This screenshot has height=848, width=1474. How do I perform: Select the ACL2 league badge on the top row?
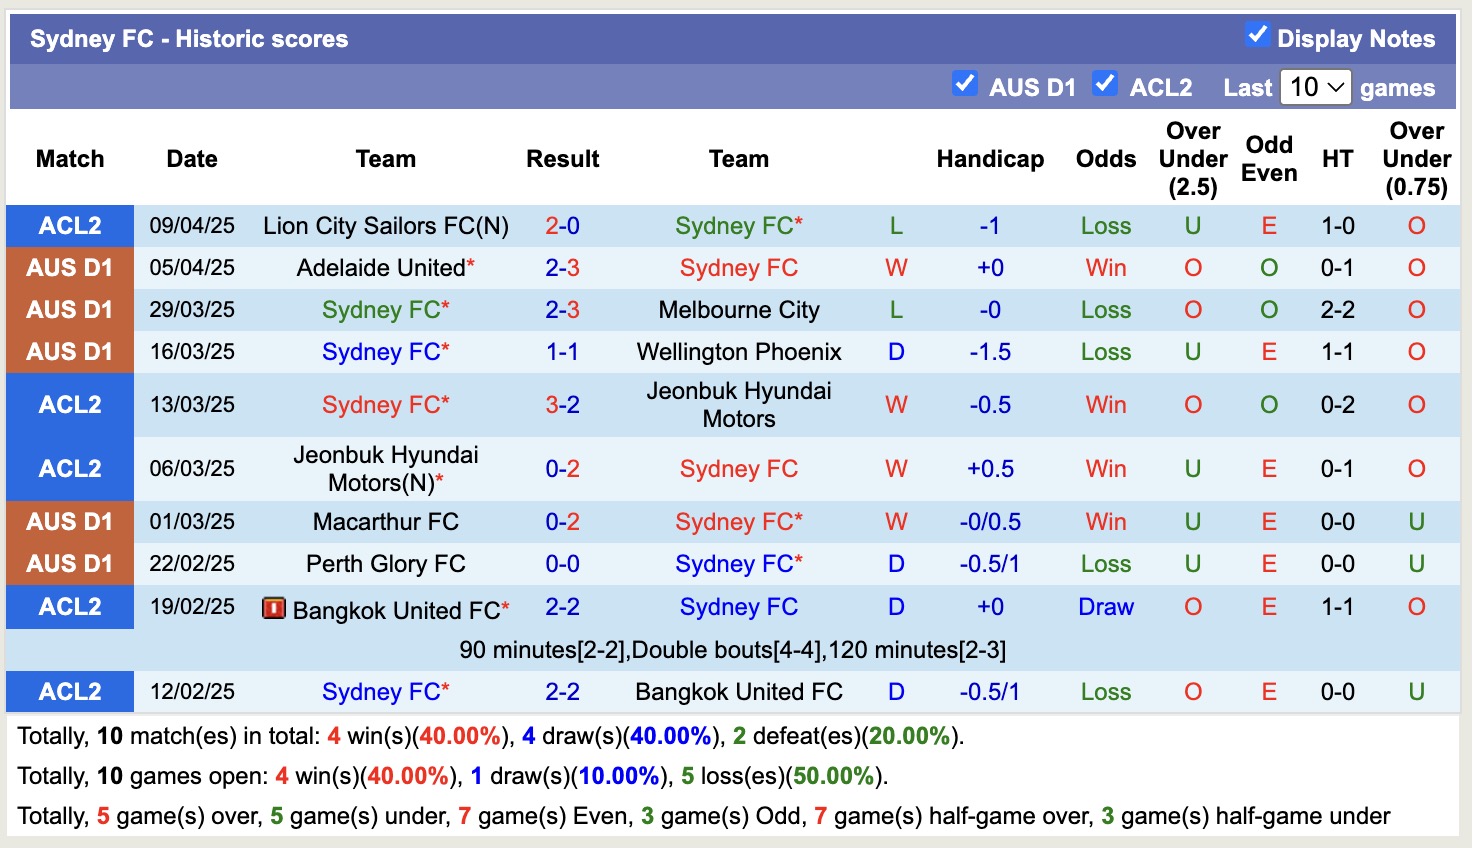click(x=69, y=226)
